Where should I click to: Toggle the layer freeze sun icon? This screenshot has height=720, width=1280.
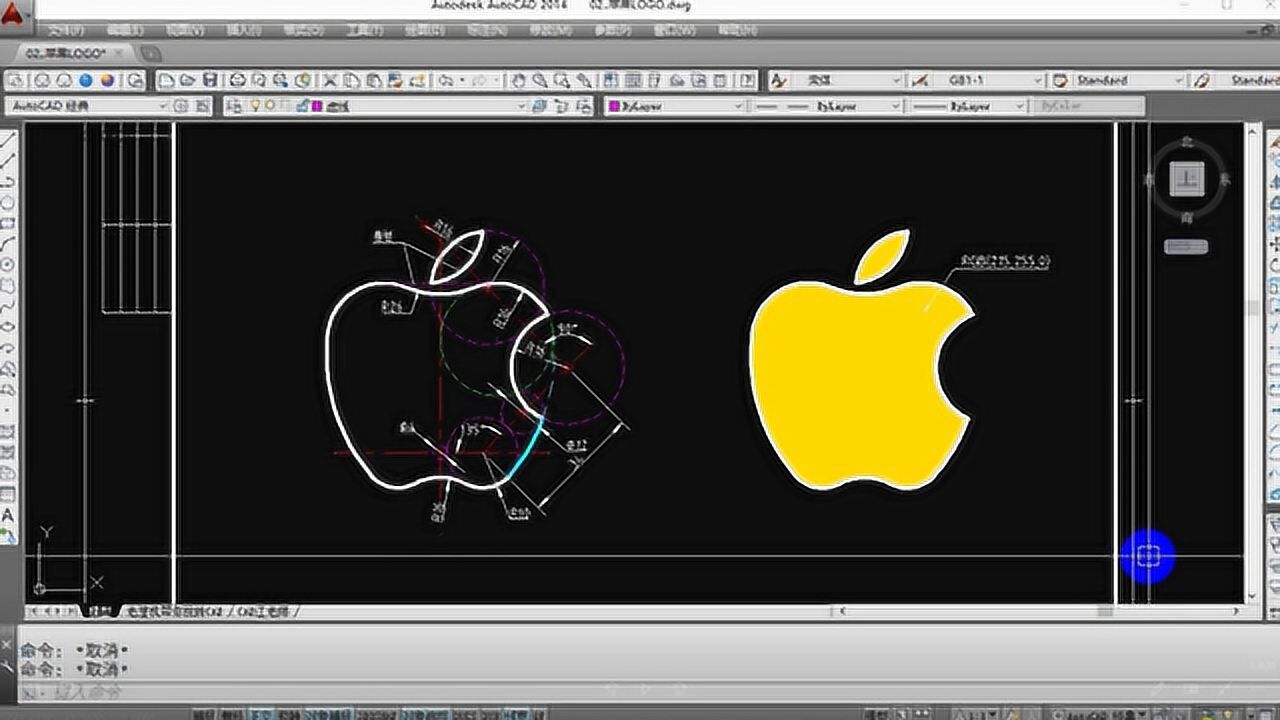coord(270,105)
